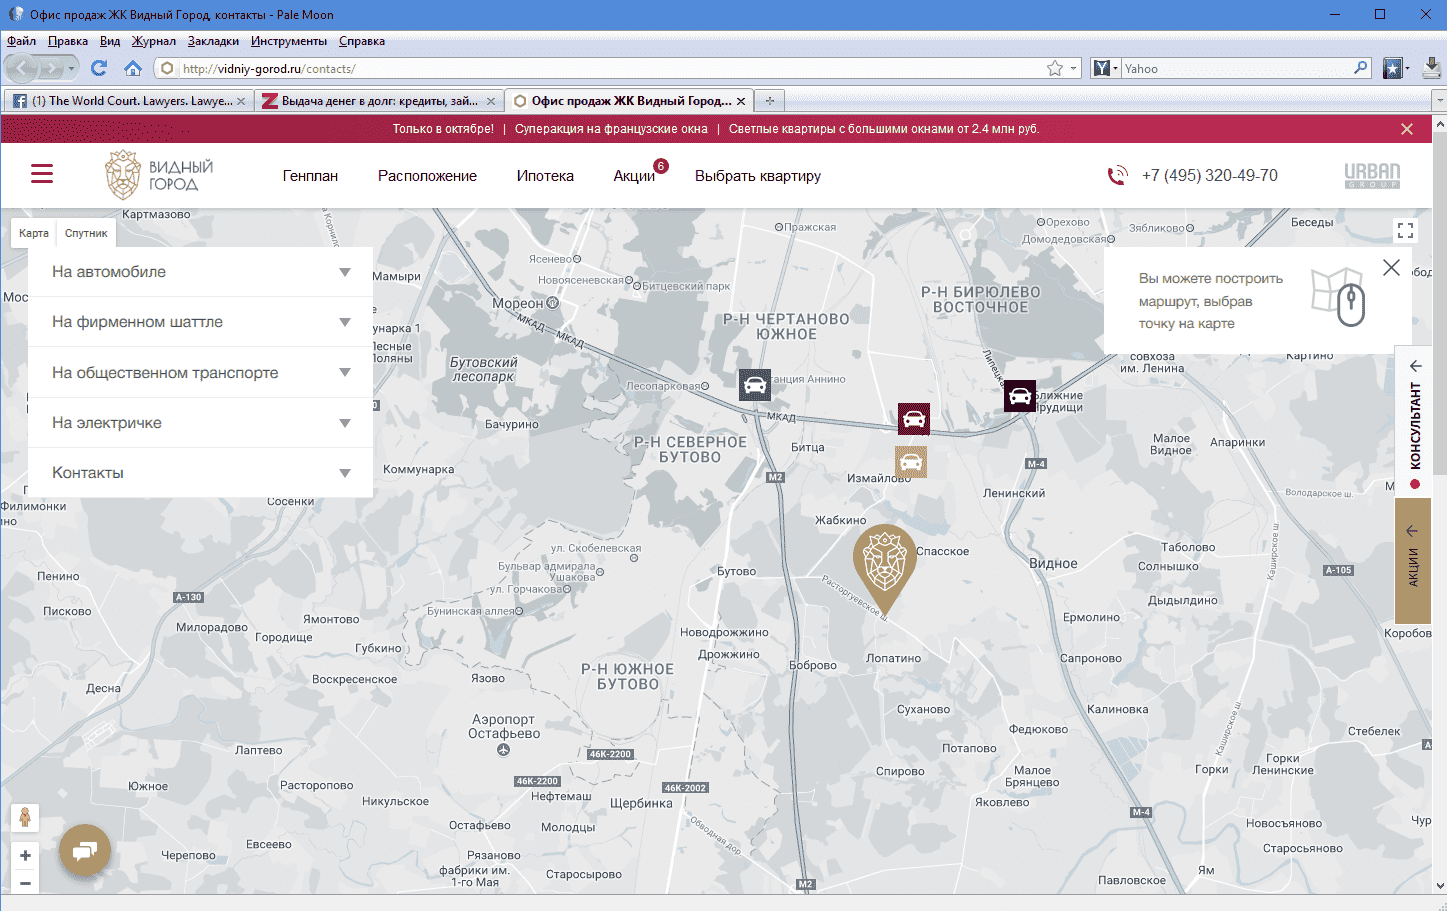
Task: Open the search engine selector dropdown
Action: [x=1105, y=68]
